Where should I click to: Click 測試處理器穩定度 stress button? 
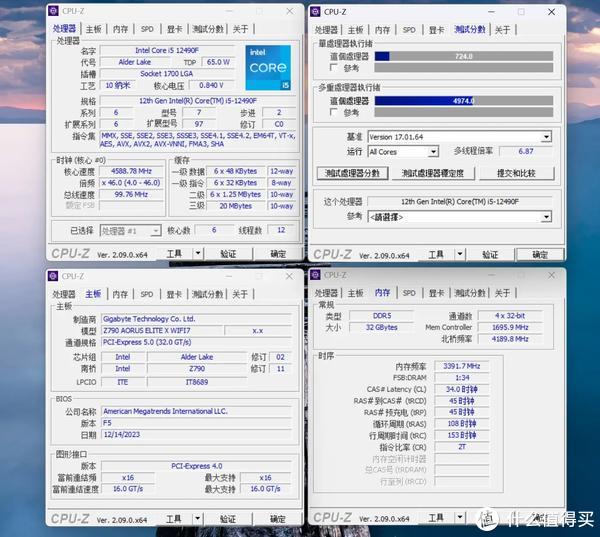tap(433, 173)
